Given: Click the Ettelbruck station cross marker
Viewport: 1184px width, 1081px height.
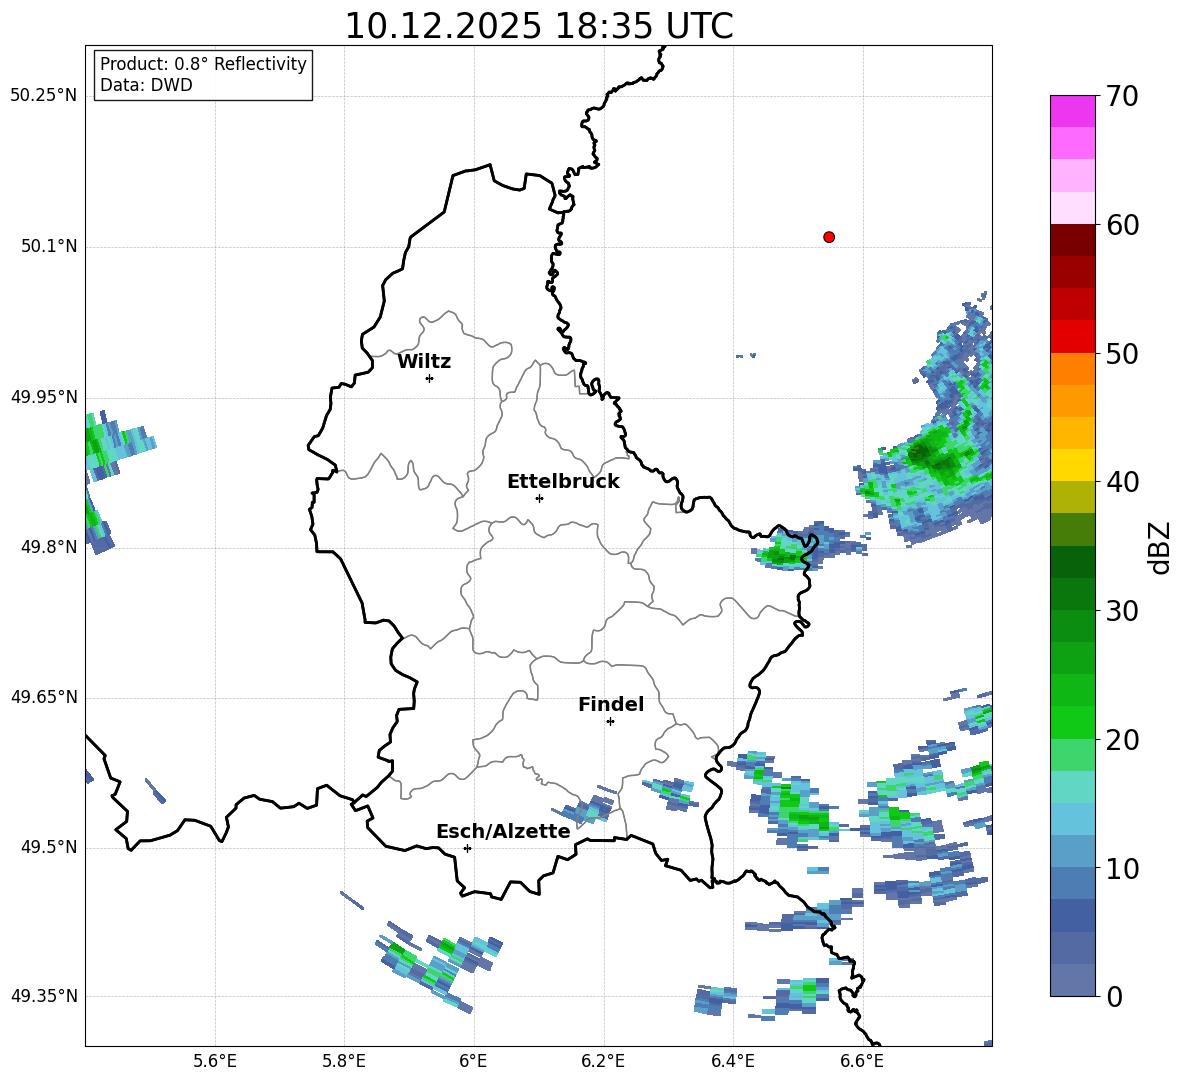Looking at the screenshot, I should click(x=538, y=498).
